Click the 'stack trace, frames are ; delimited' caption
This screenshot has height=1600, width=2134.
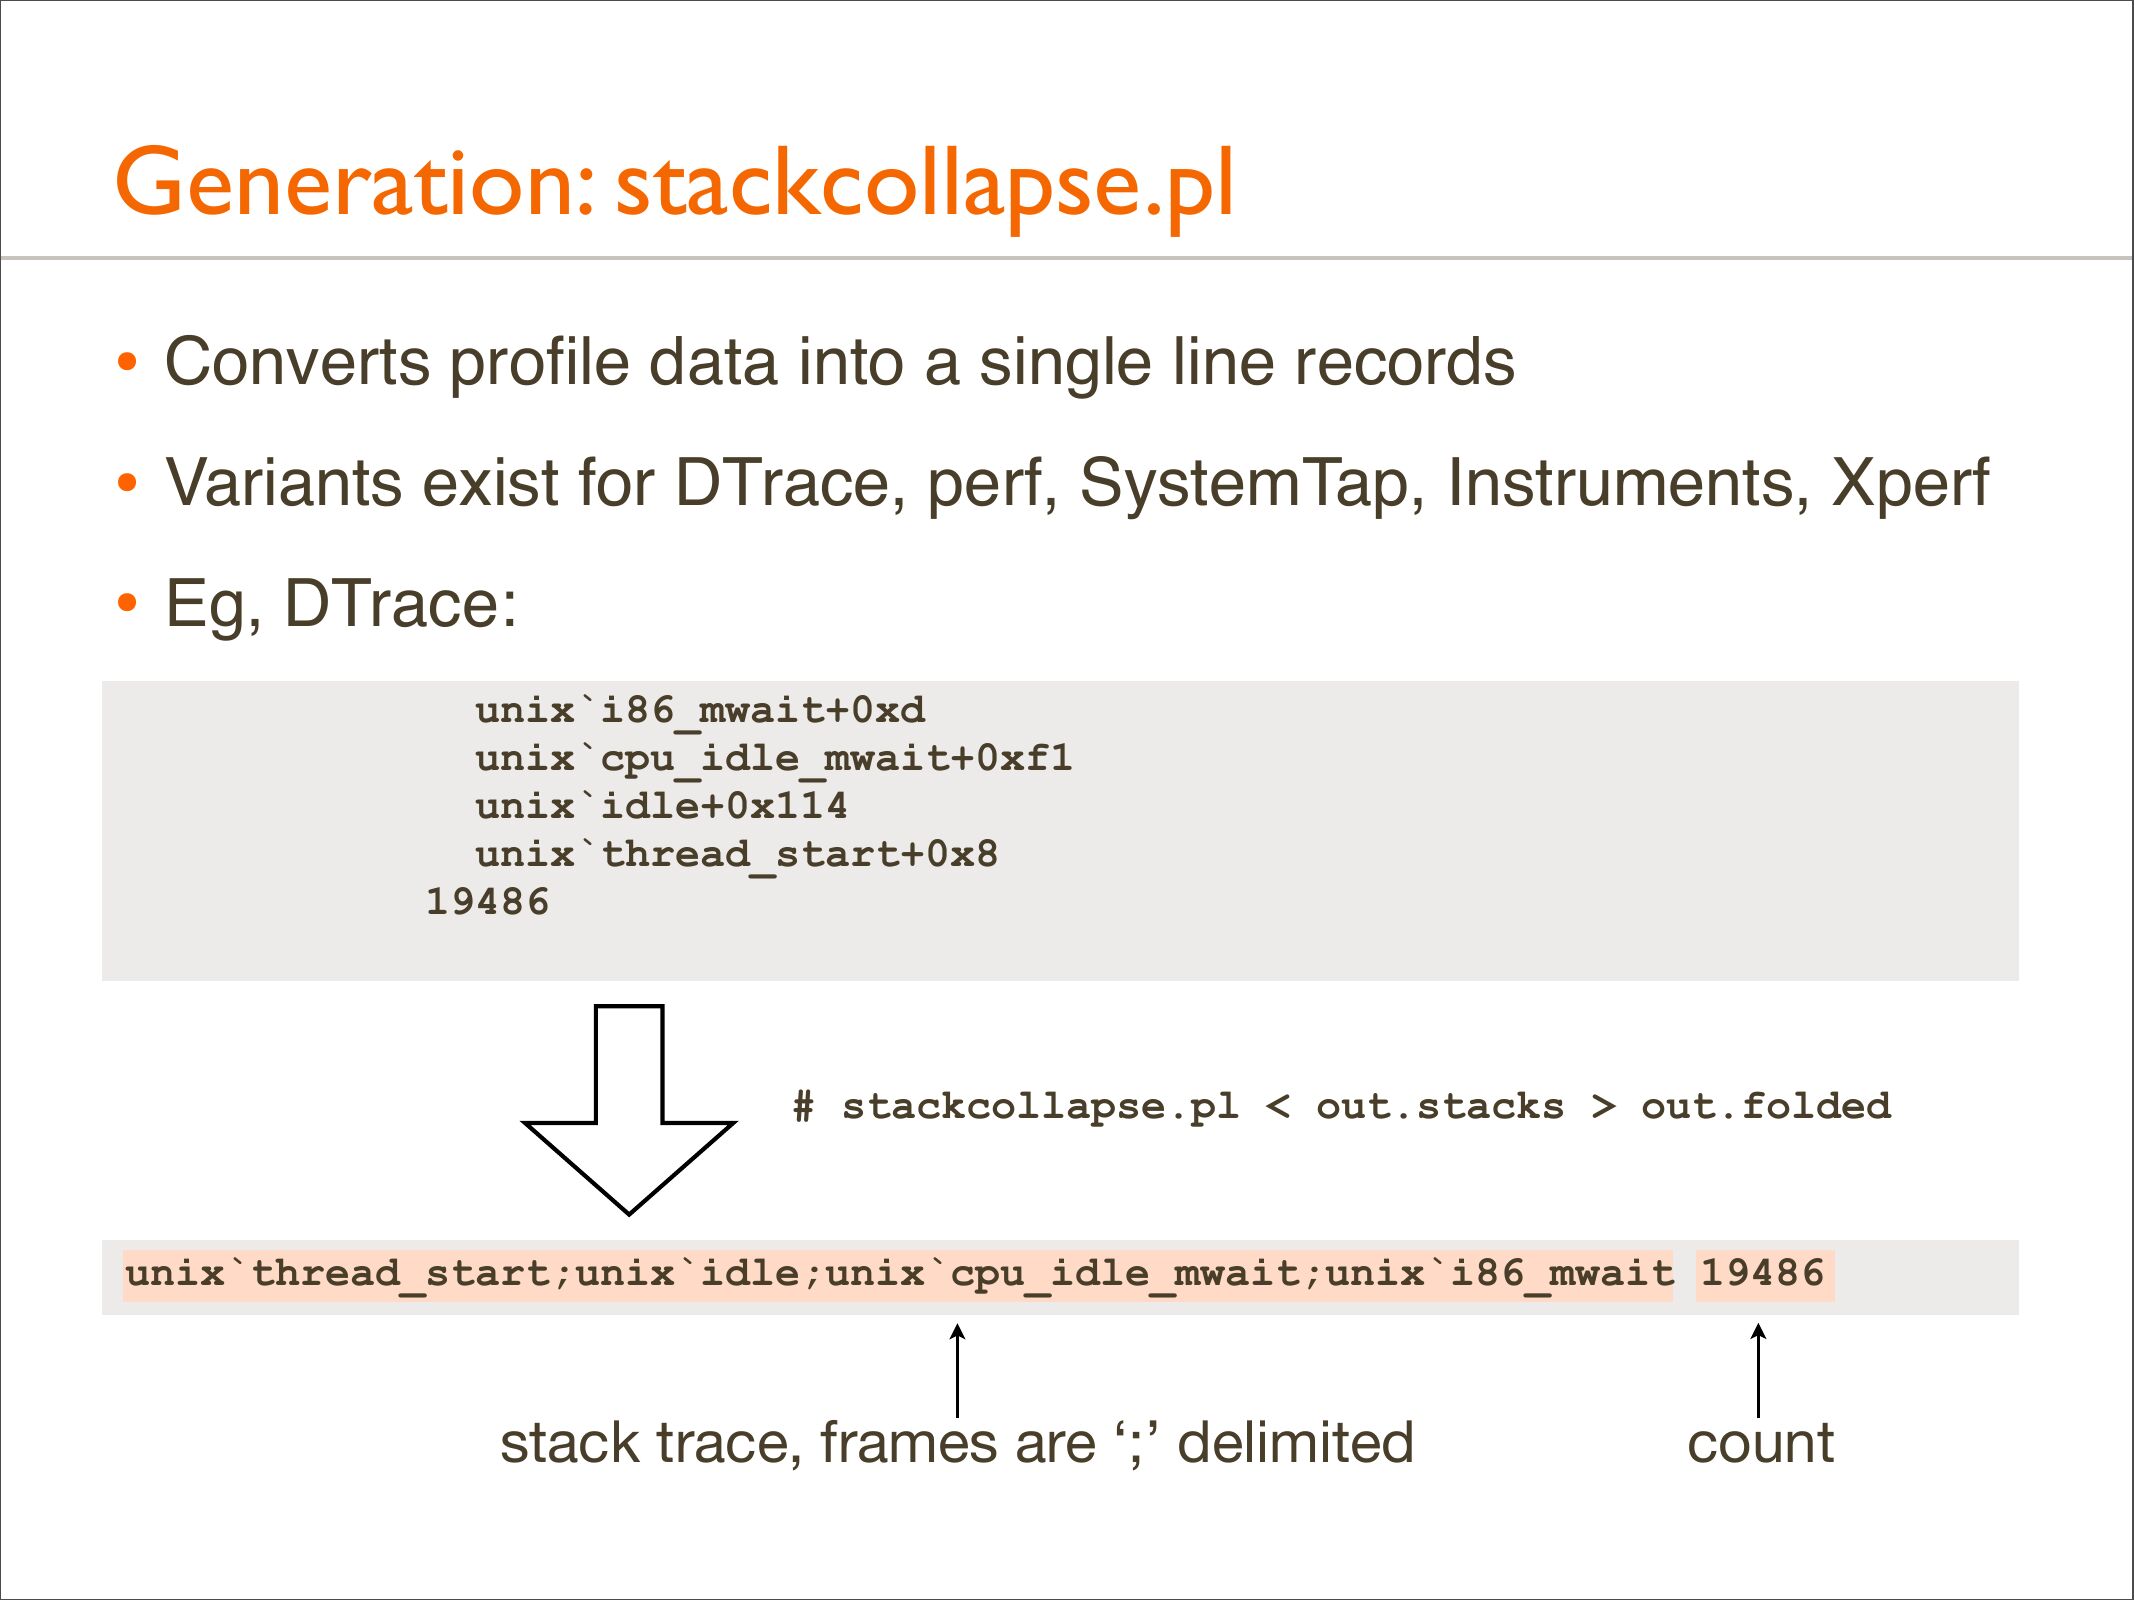tap(956, 1444)
